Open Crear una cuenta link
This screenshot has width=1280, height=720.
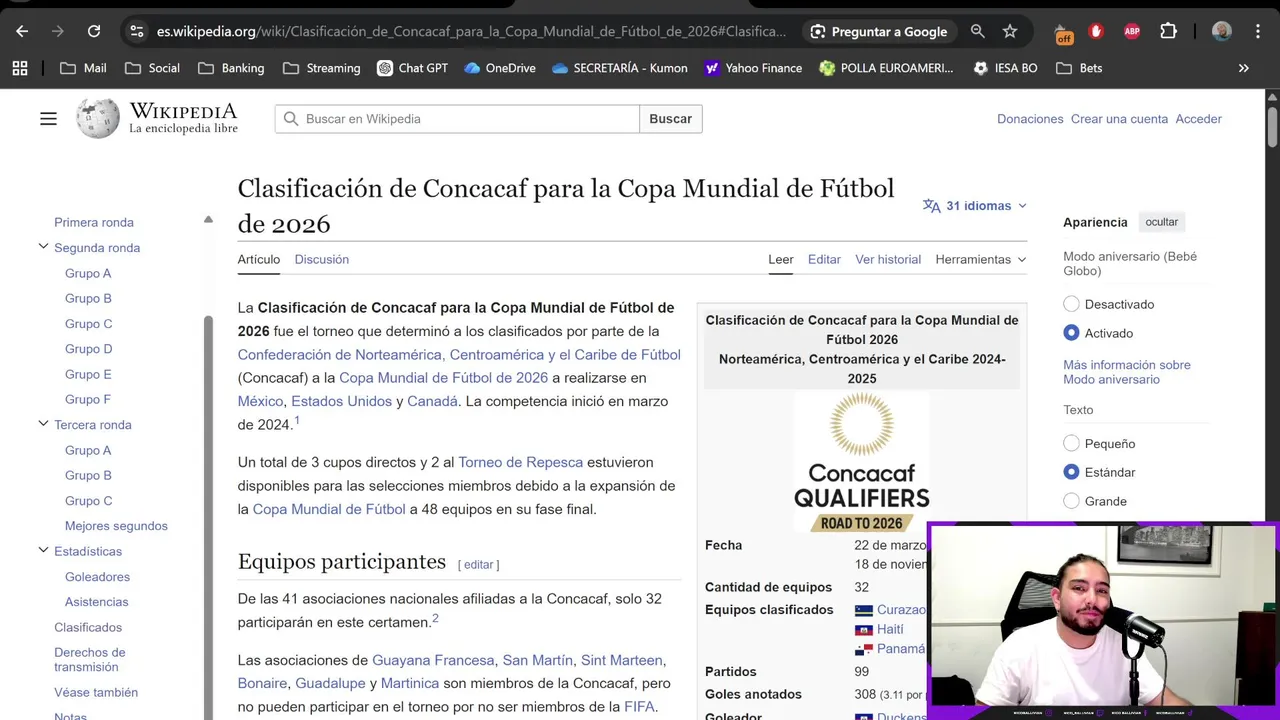click(1119, 119)
